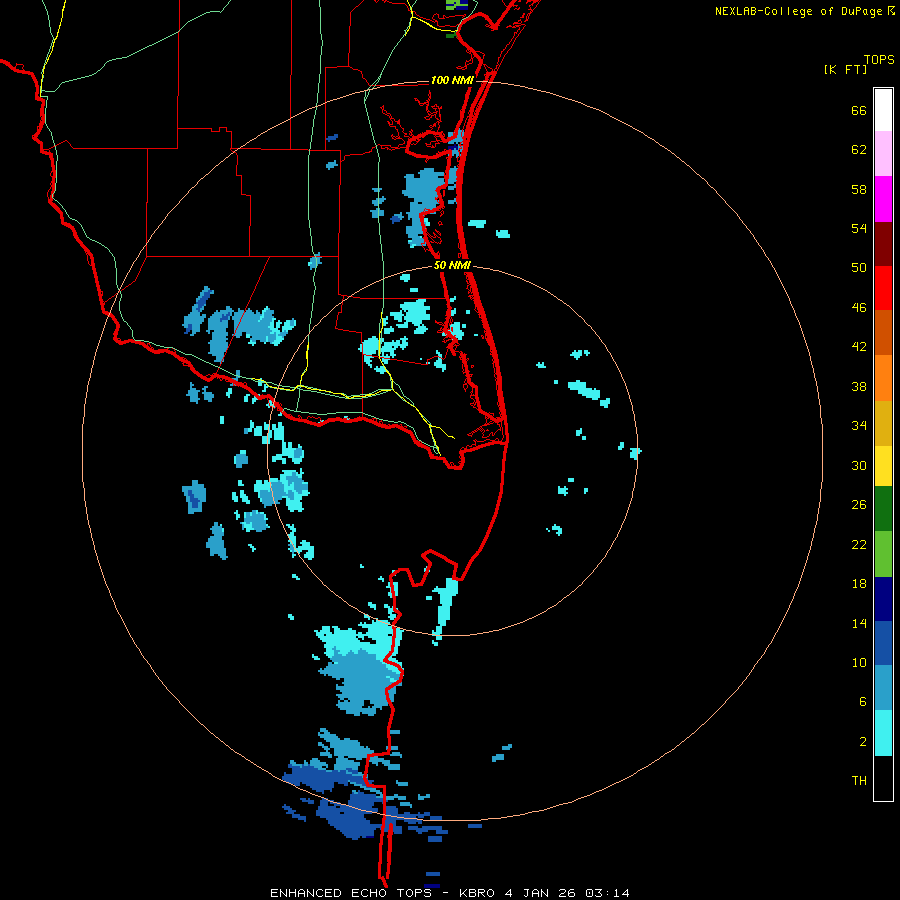The image size is (900, 900).
Task: Select the "46" scale value
Action: pos(859,308)
